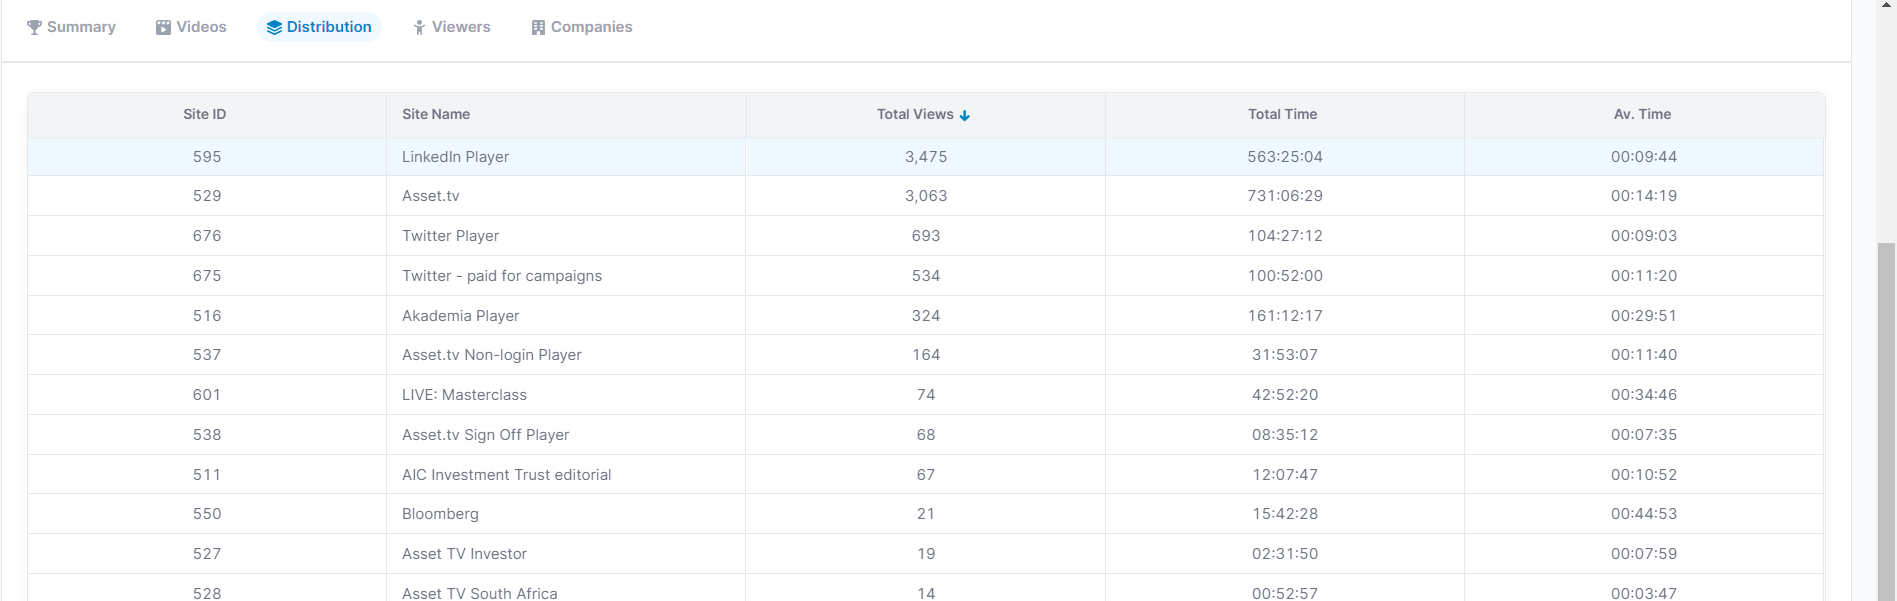This screenshot has width=1897, height=601.
Task: Click Site ID 511 cell
Action: click(x=207, y=475)
